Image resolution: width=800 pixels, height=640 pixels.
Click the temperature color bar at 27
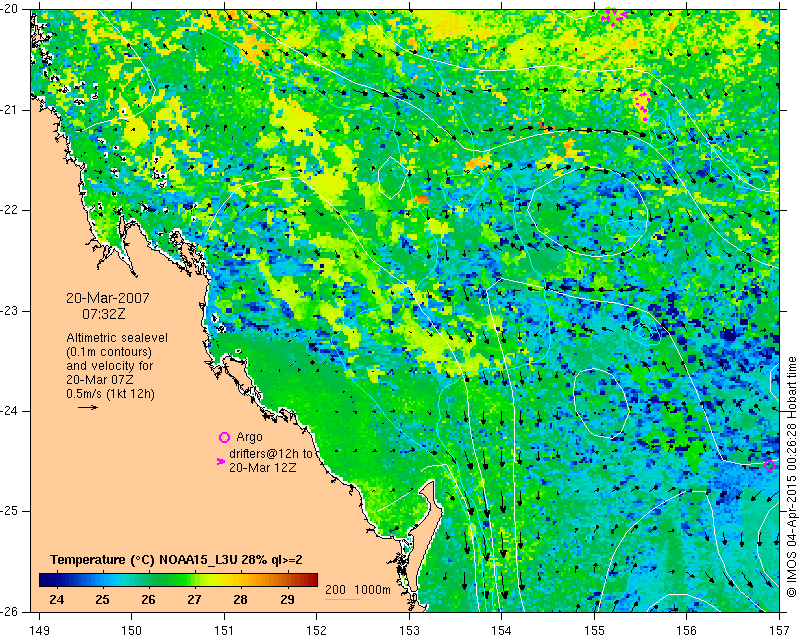(x=194, y=580)
